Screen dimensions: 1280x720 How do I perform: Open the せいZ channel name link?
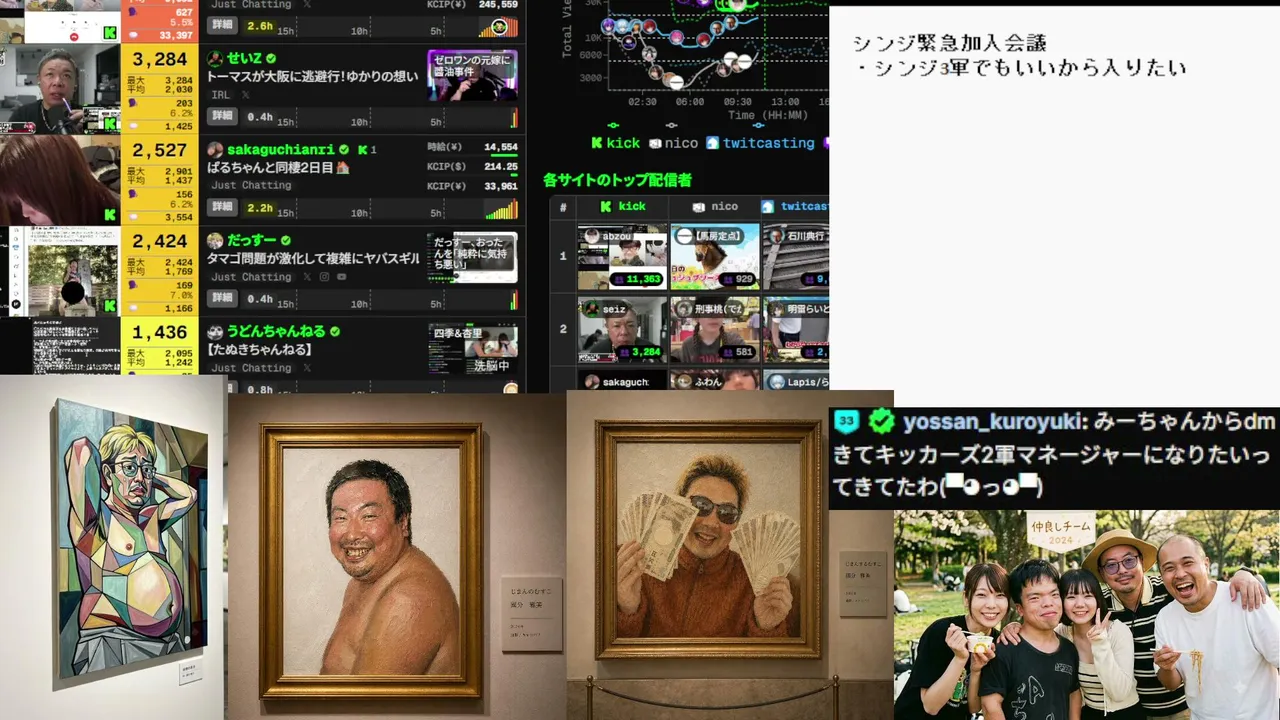[x=244, y=59]
